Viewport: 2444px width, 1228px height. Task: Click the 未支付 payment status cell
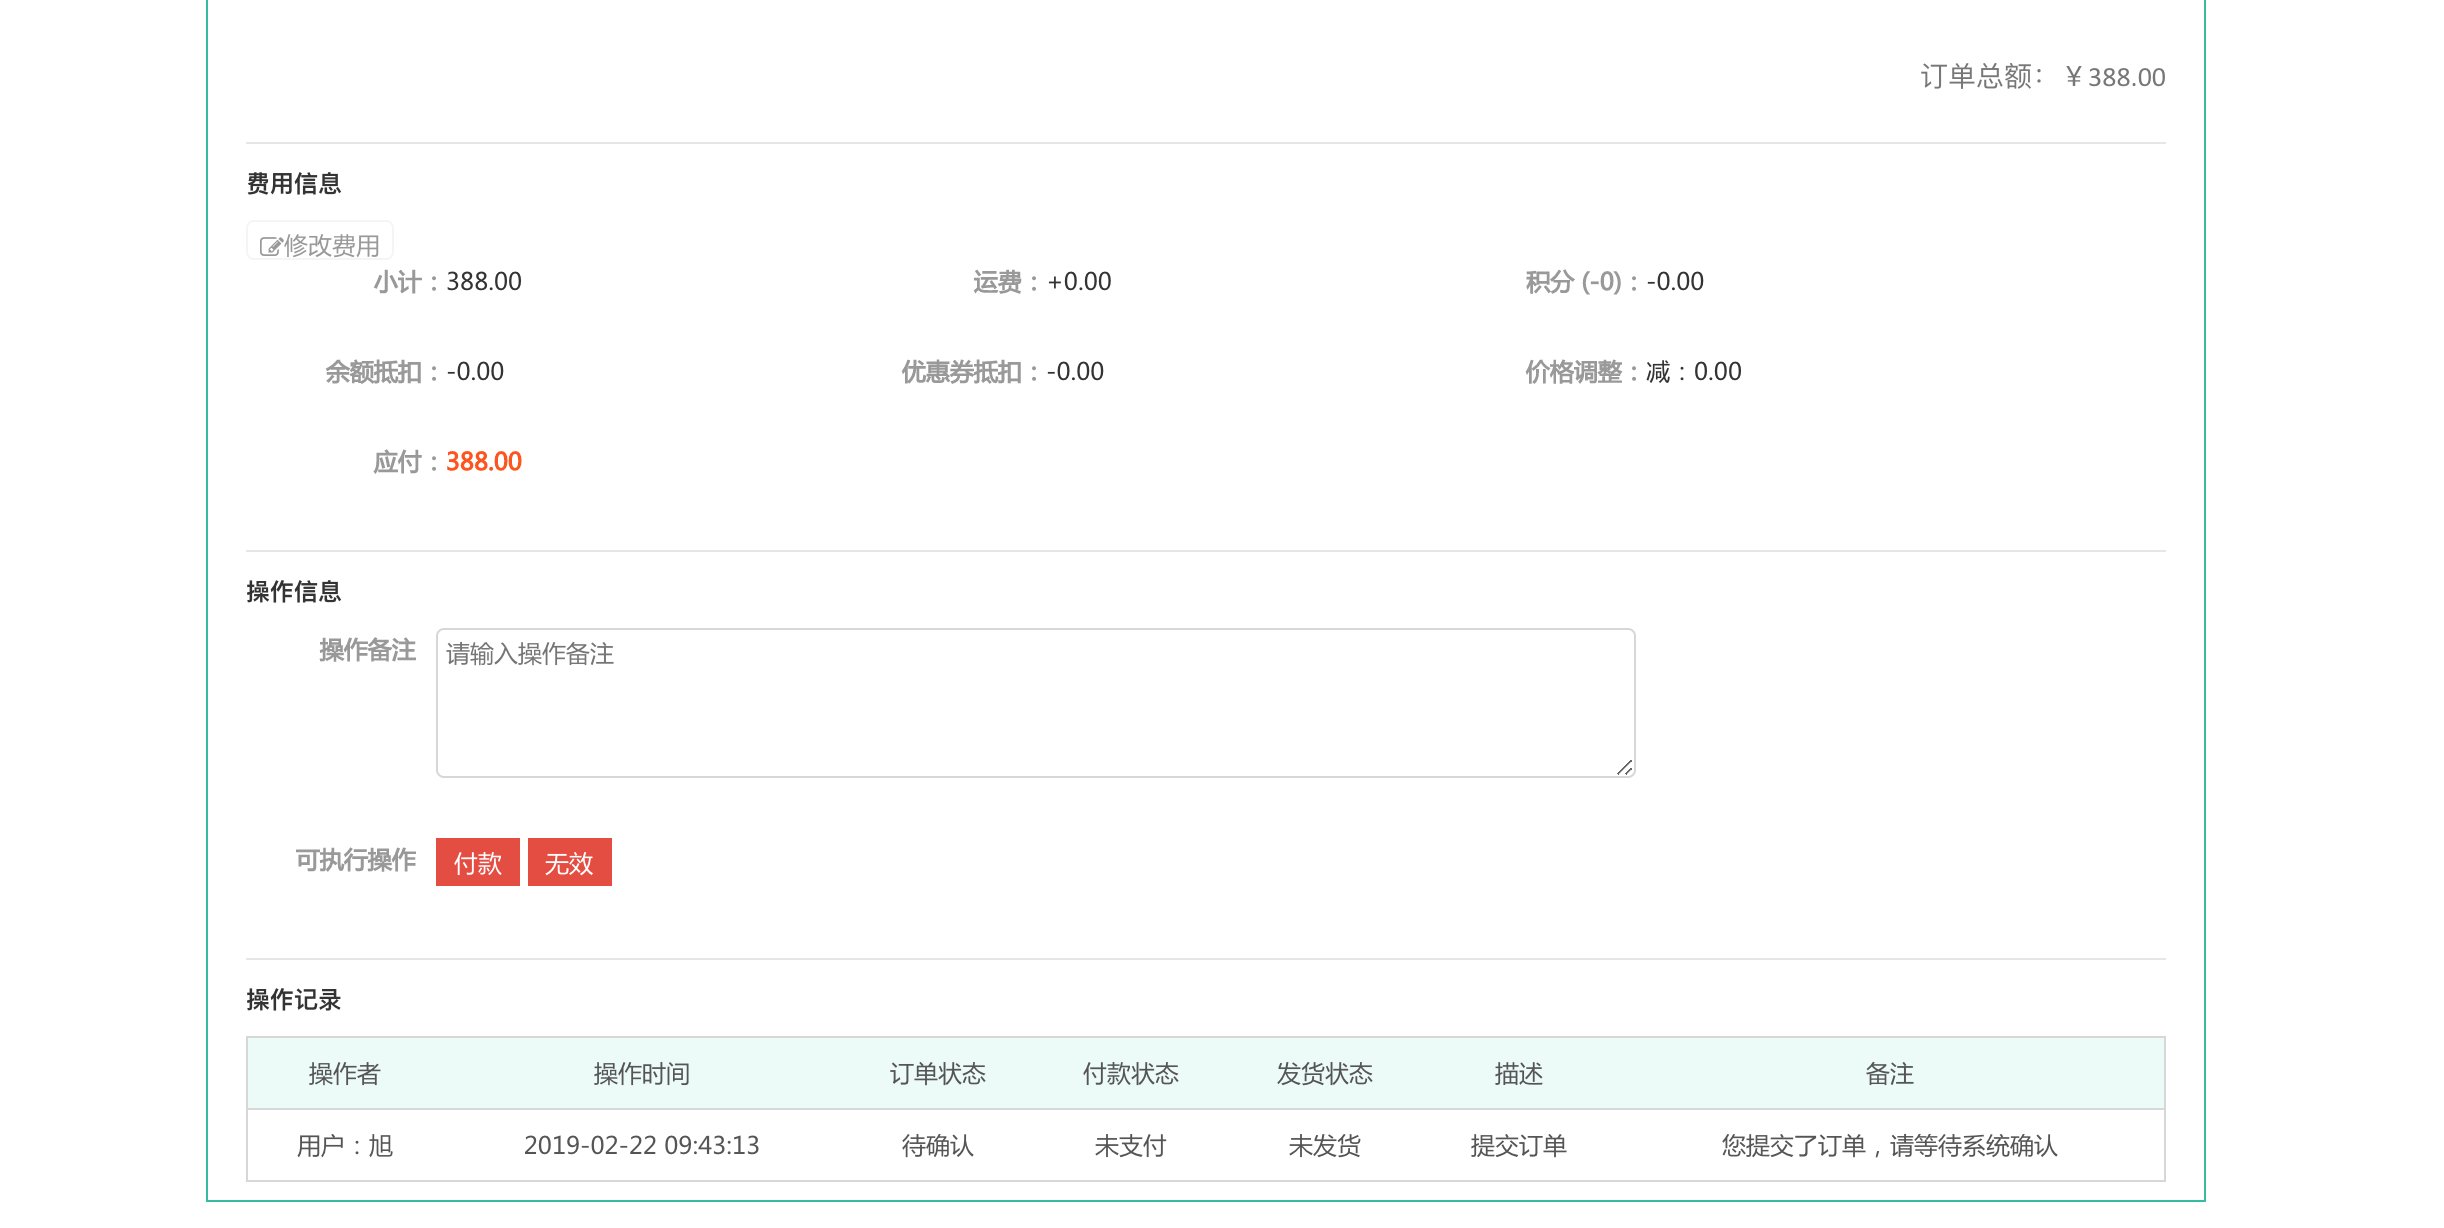pos(1130,1146)
